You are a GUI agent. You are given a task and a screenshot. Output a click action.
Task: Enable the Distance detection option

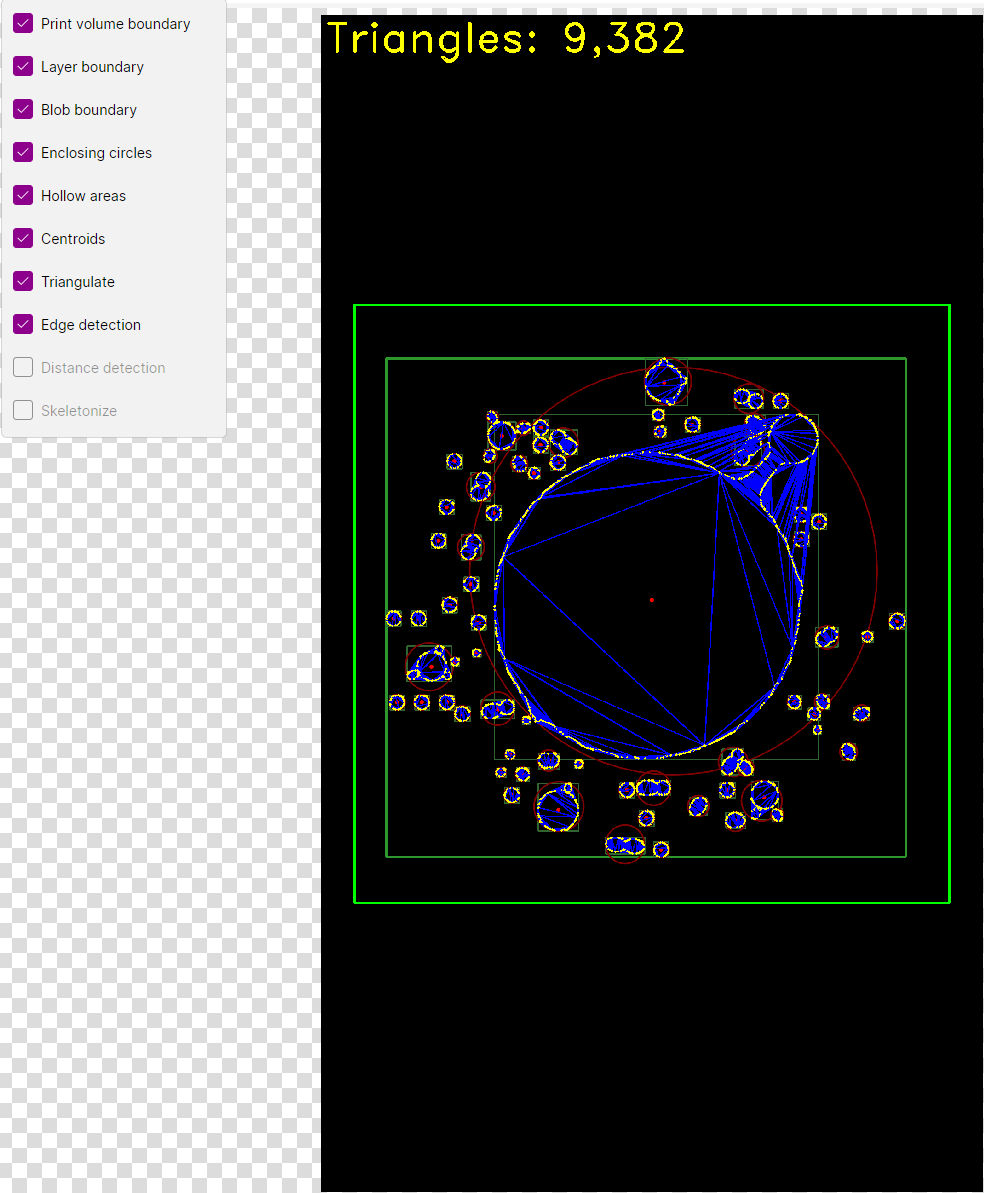pos(22,367)
